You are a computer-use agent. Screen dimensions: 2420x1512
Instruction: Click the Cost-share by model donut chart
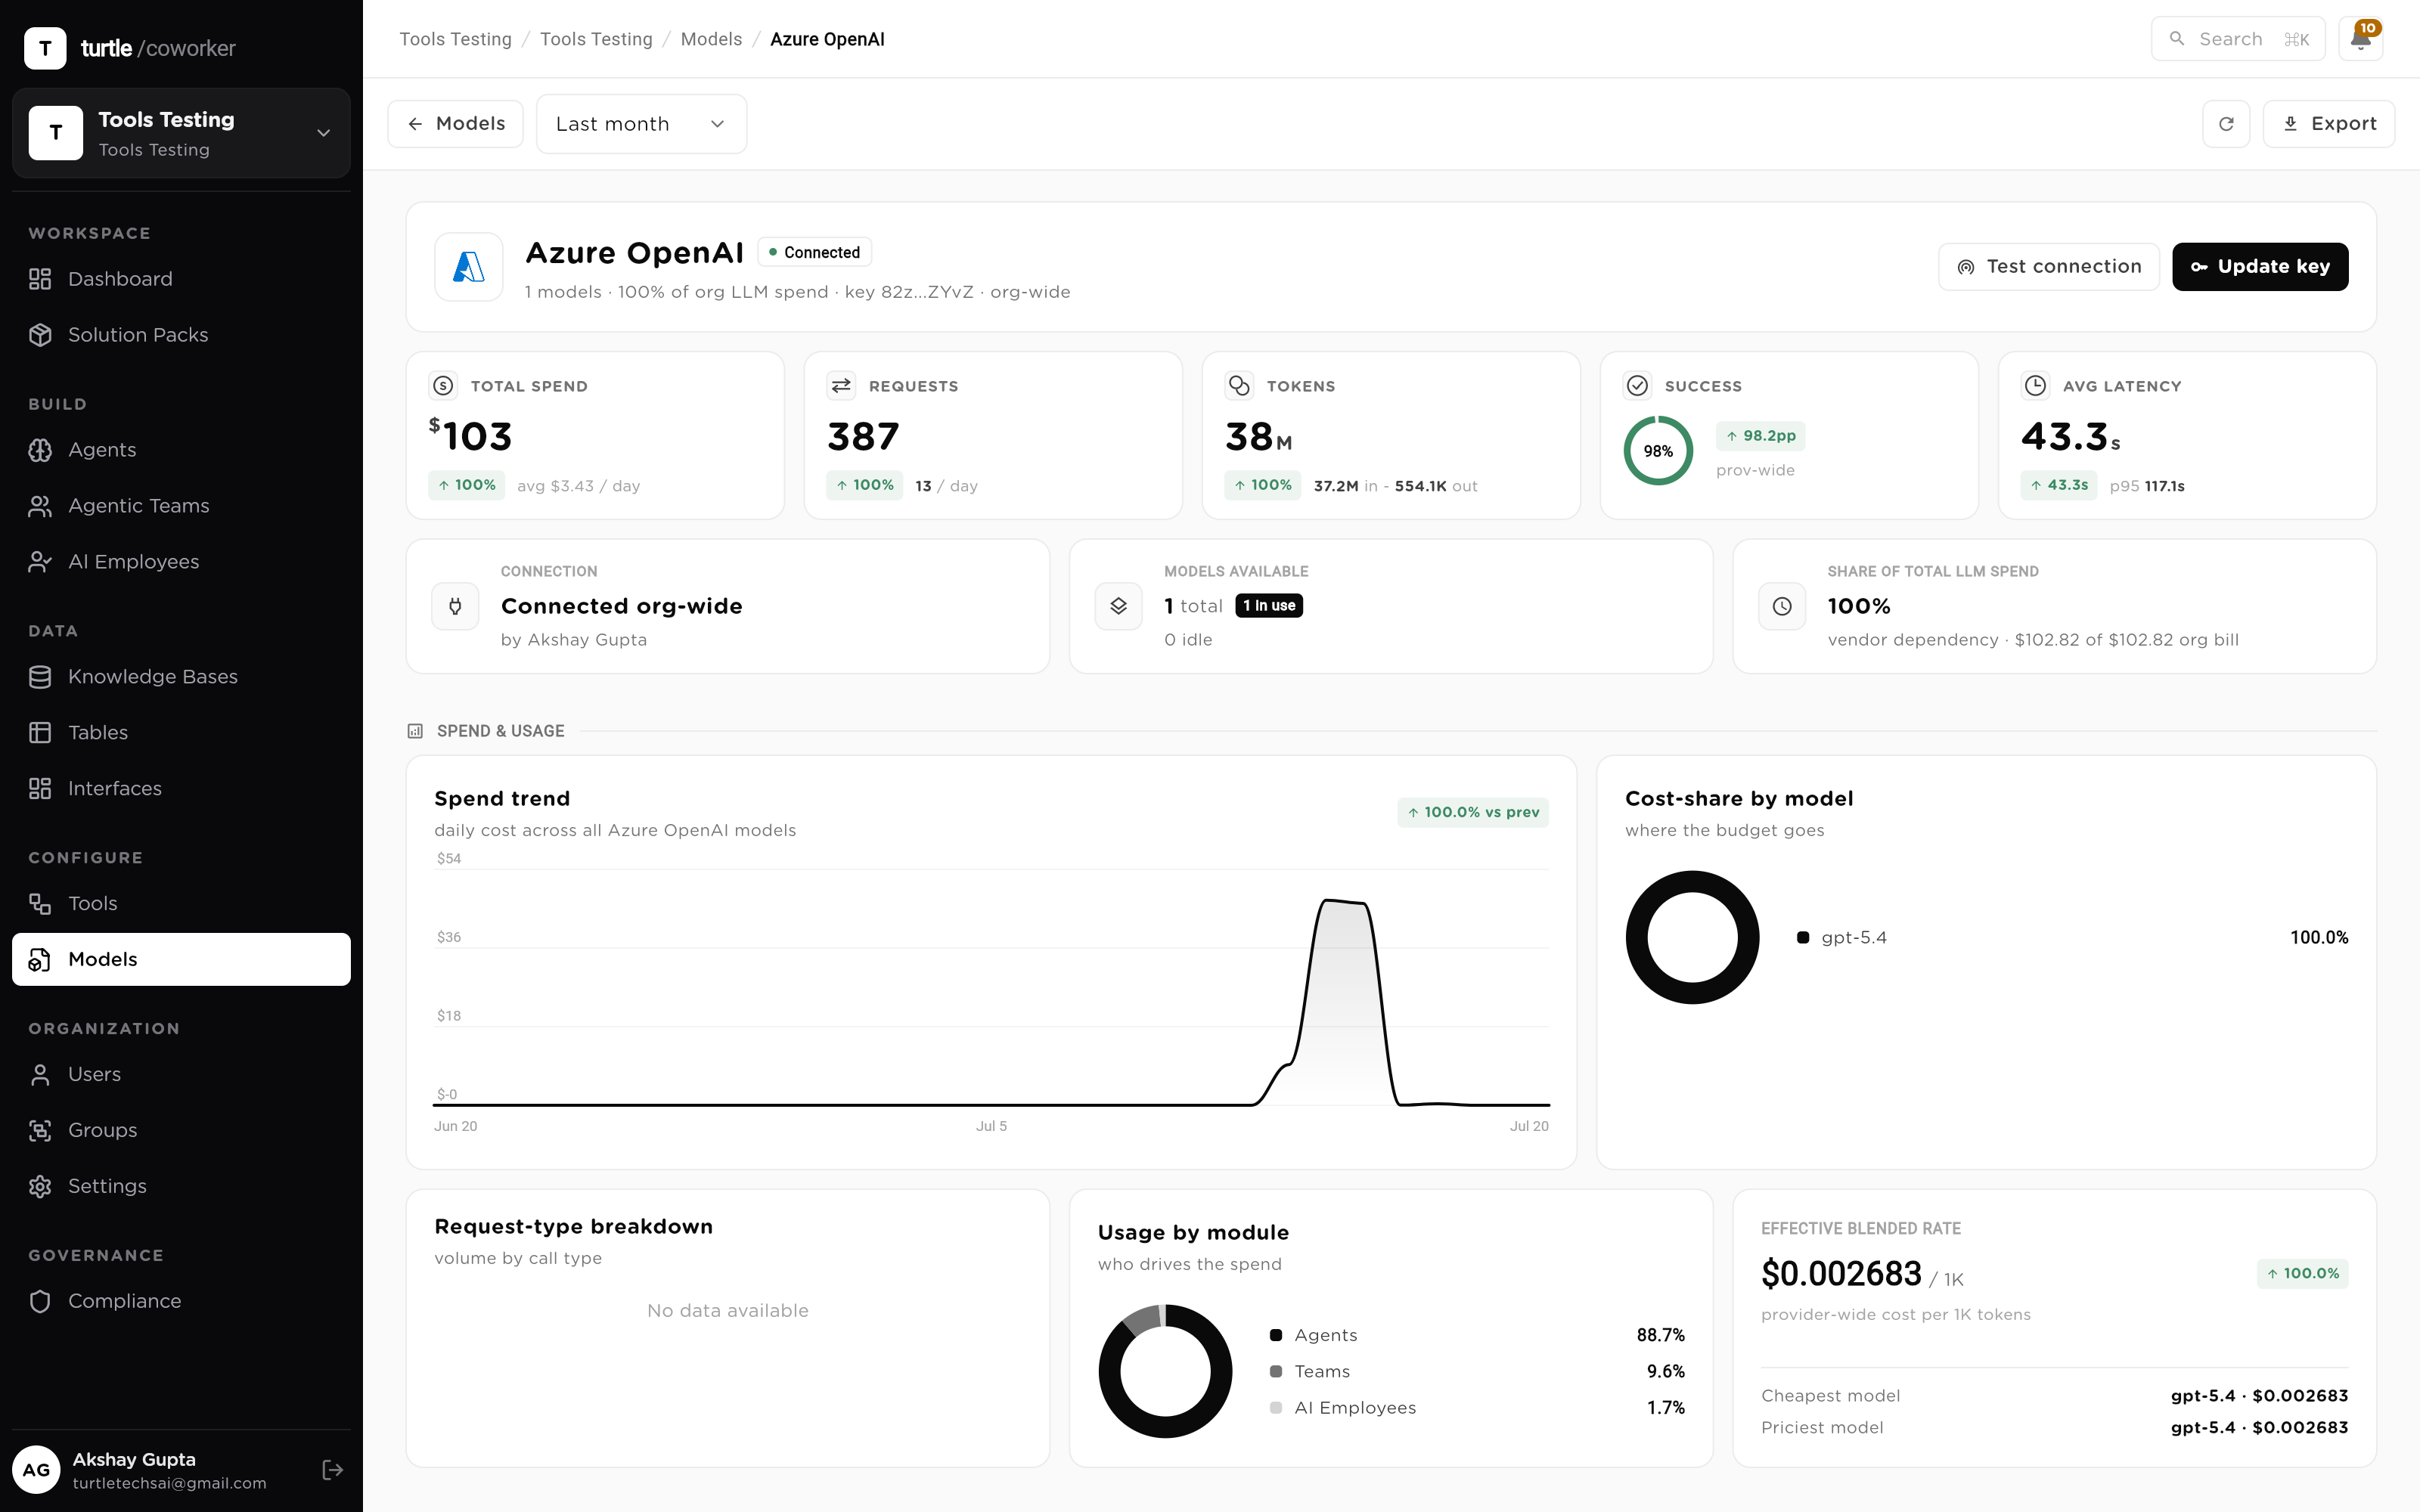click(x=1692, y=938)
